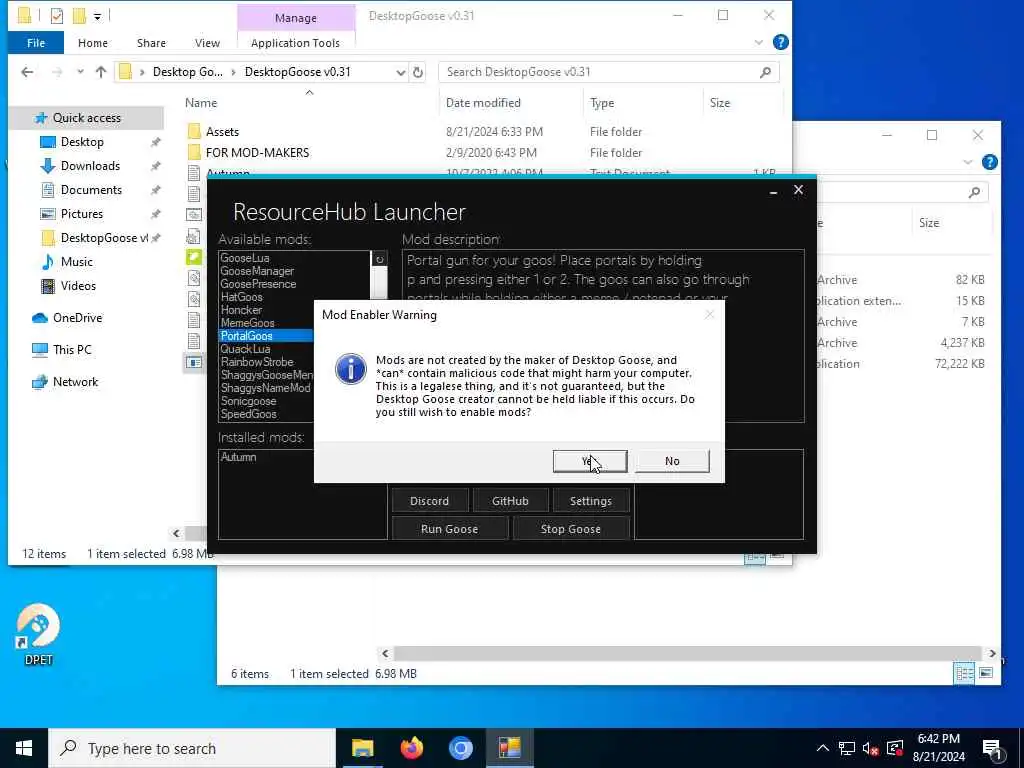Open the Application Tools tab
Image resolution: width=1024 pixels, height=768 pixels.
(295, 43)
